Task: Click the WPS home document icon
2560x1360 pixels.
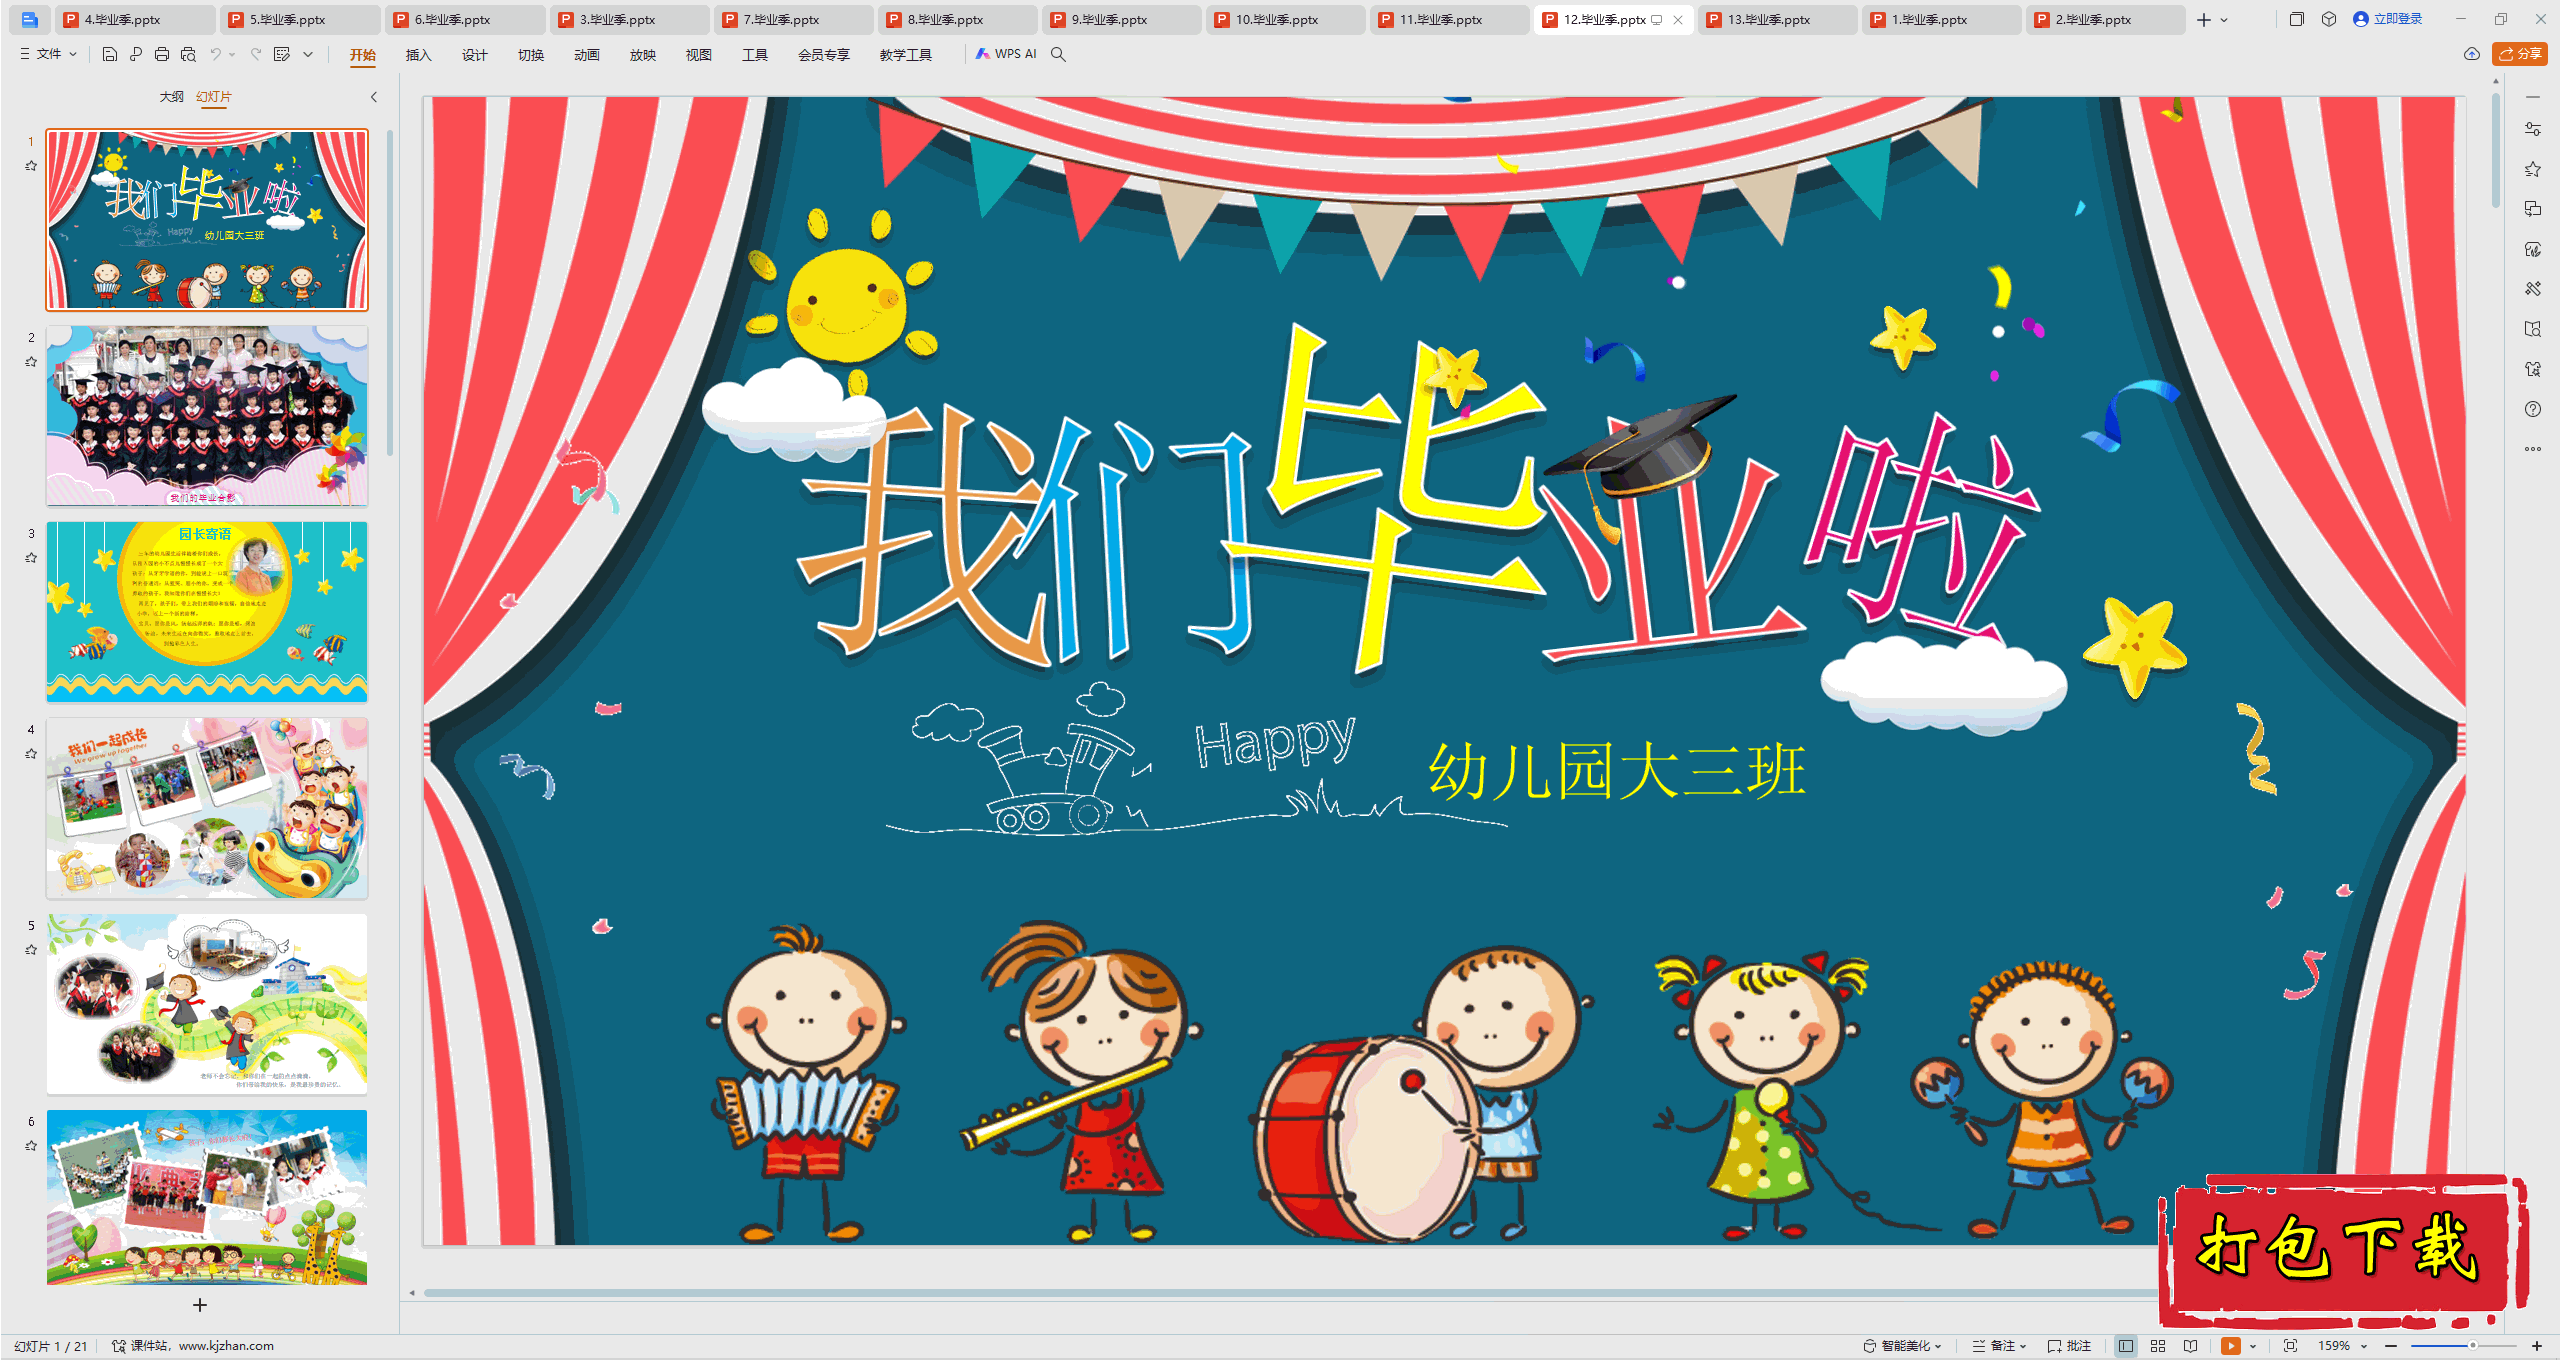Action: [29, 19]
